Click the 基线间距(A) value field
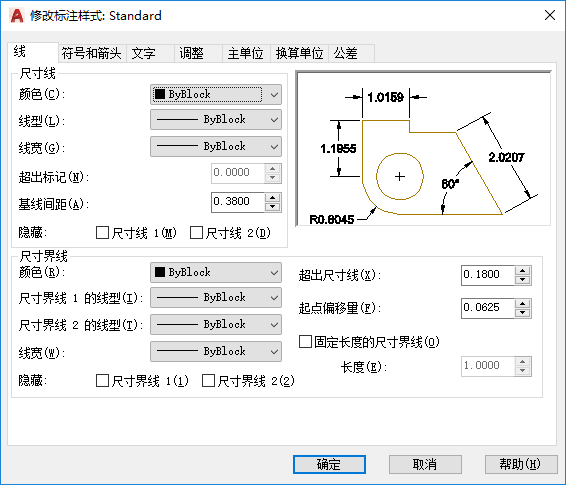 point(238,202)
